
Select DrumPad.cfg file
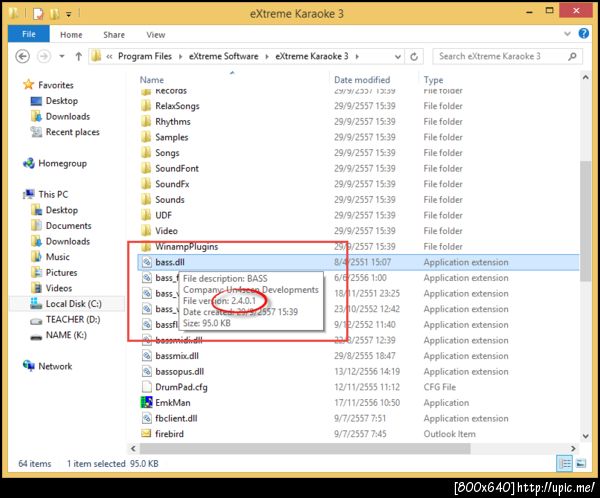tap(181, 387)
